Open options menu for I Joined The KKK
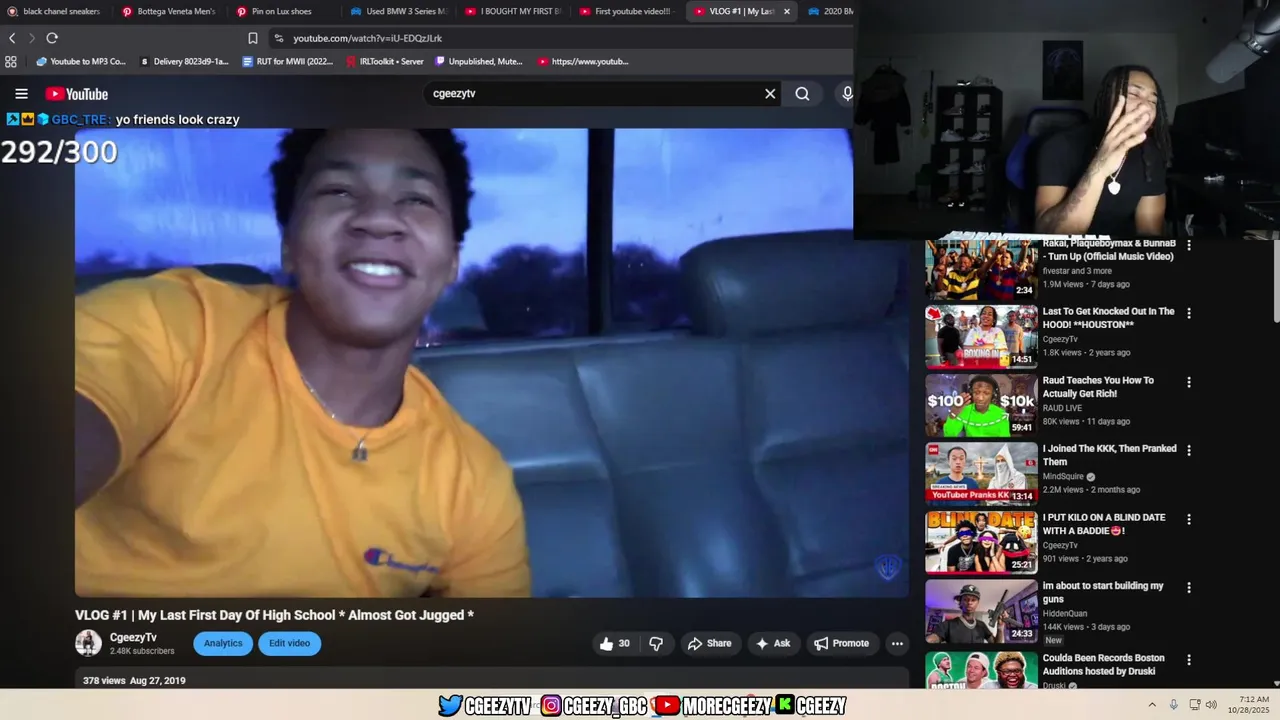This screenshot has width=1280, height=720. click(1189, 451)
